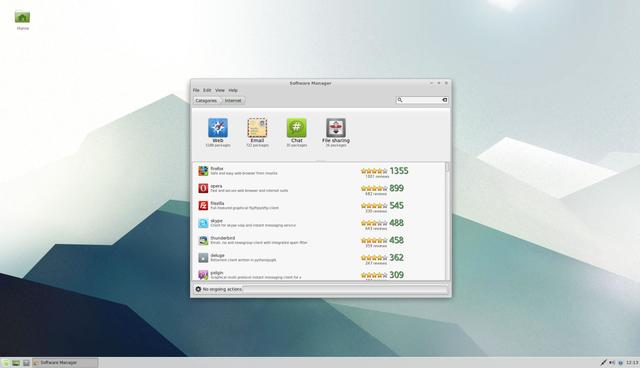640x368 pixels.
Task: Click the update shield tray icon
Action: click(x=620, y=363)
